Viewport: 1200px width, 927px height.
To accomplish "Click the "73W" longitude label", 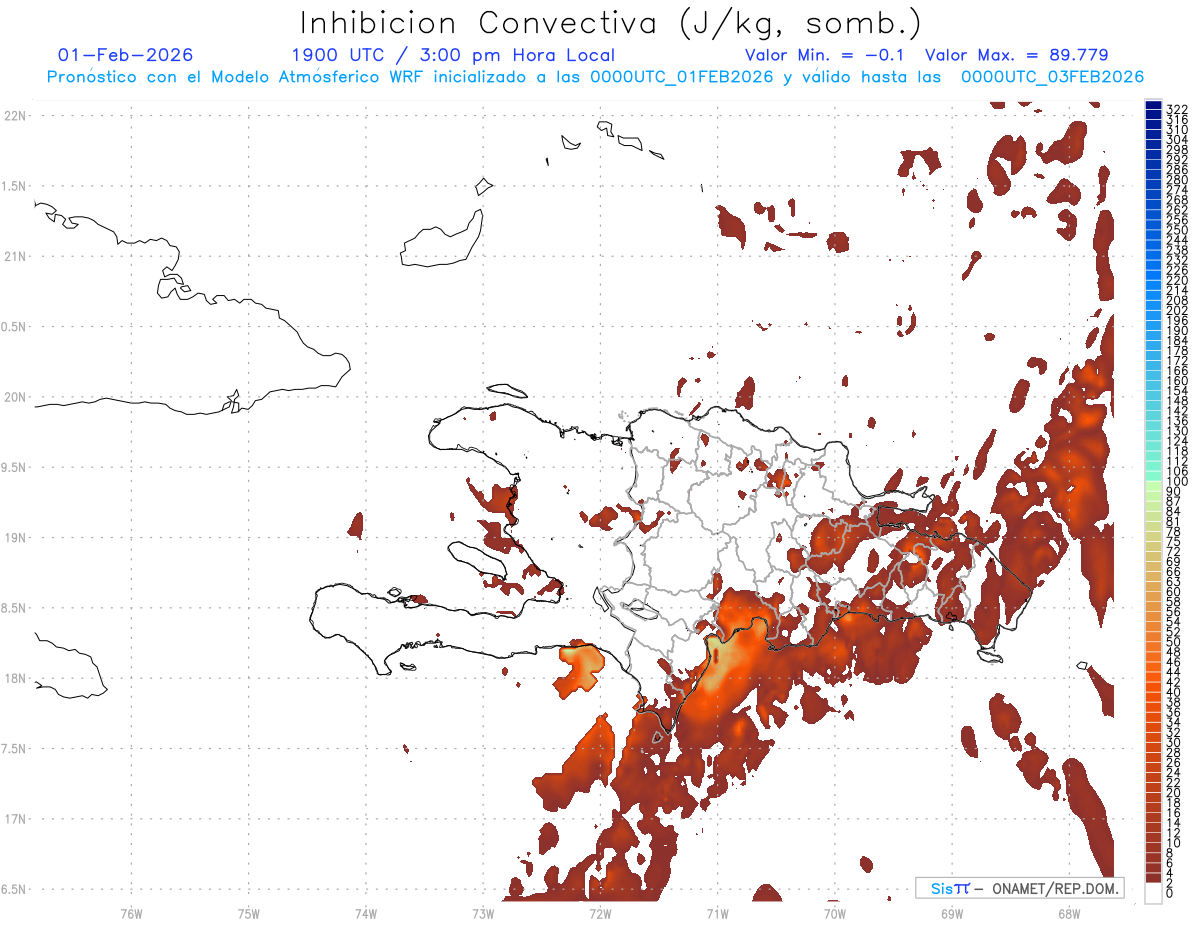I will pyautogui.click(x=483, y=912).
